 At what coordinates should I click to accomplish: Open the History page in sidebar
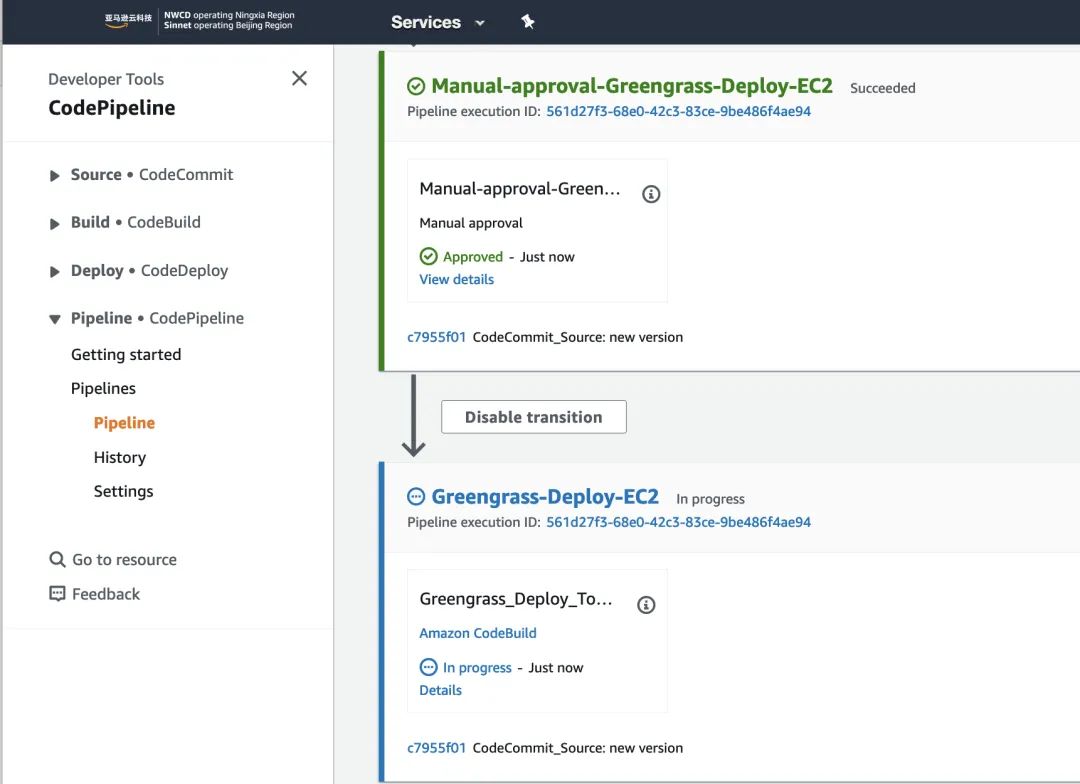coord(120,457)
